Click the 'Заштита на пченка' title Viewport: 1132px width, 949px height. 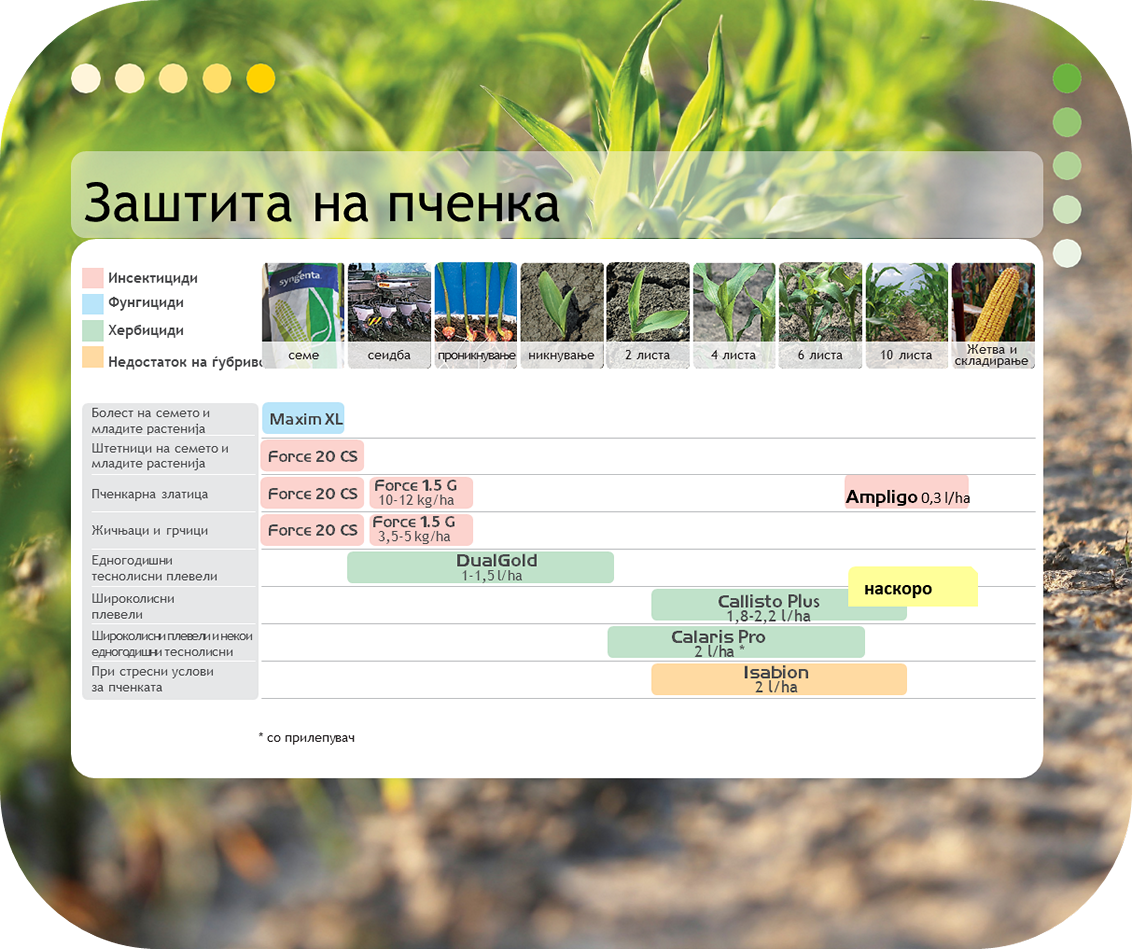(x=321, y=203)
